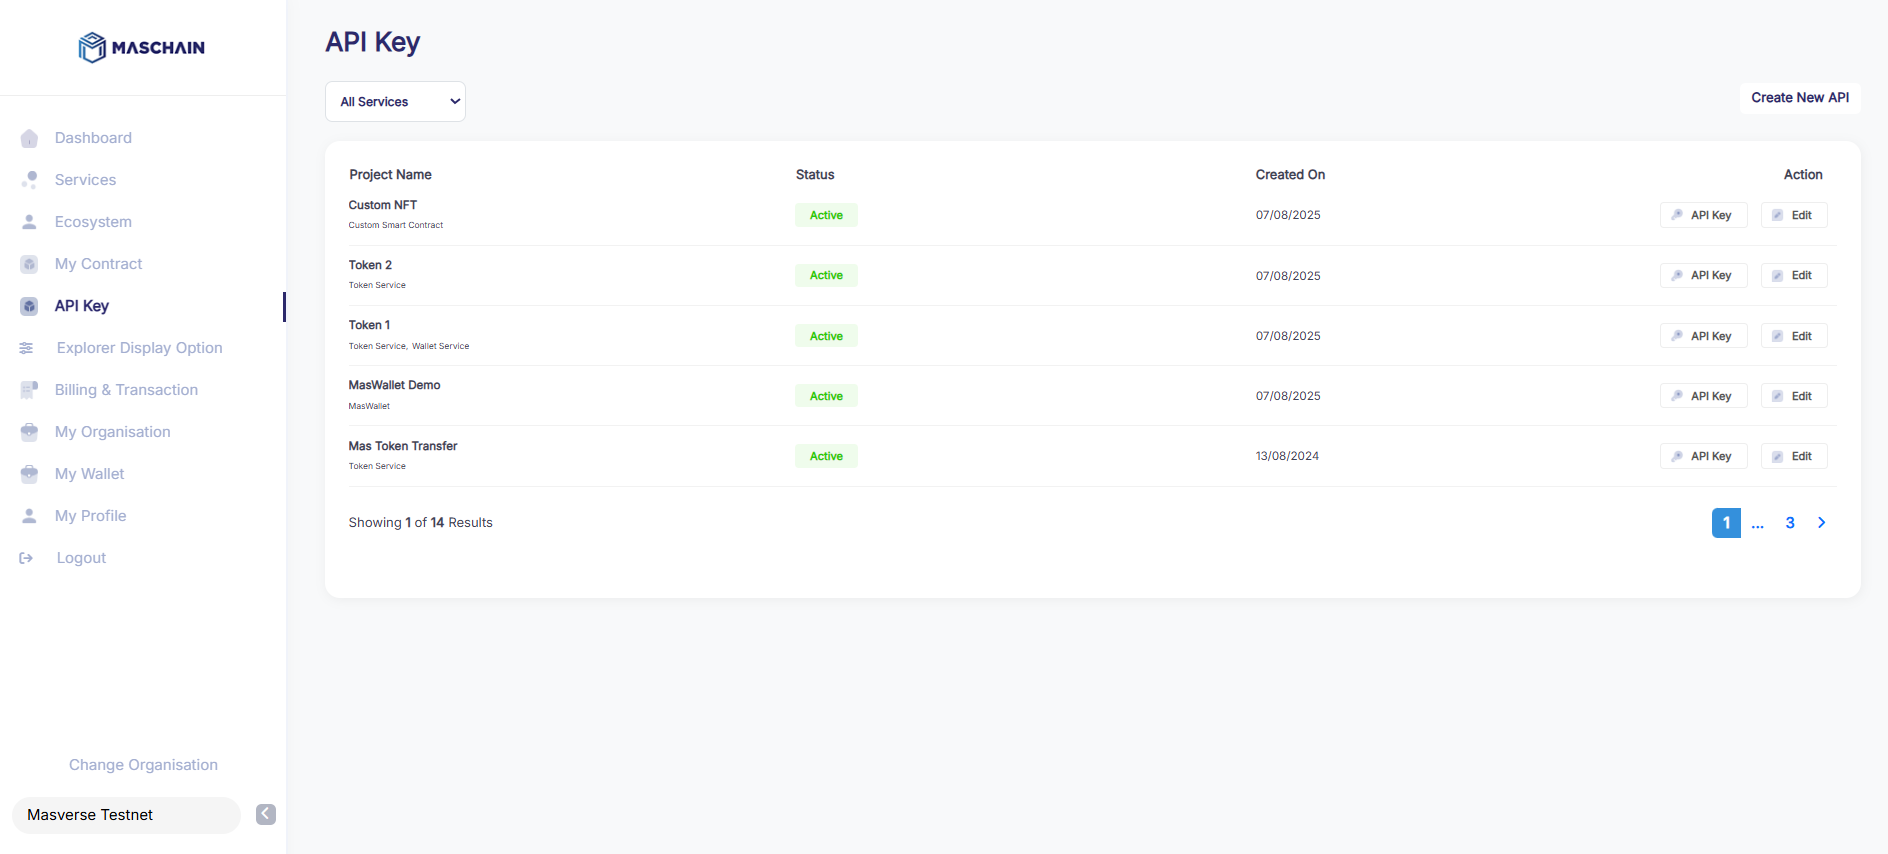Image resolution: width=1888 pixels, height=854 pixels.
Task: Click the Custom Smart Contract subtitle
Action: tap(396, 225)
